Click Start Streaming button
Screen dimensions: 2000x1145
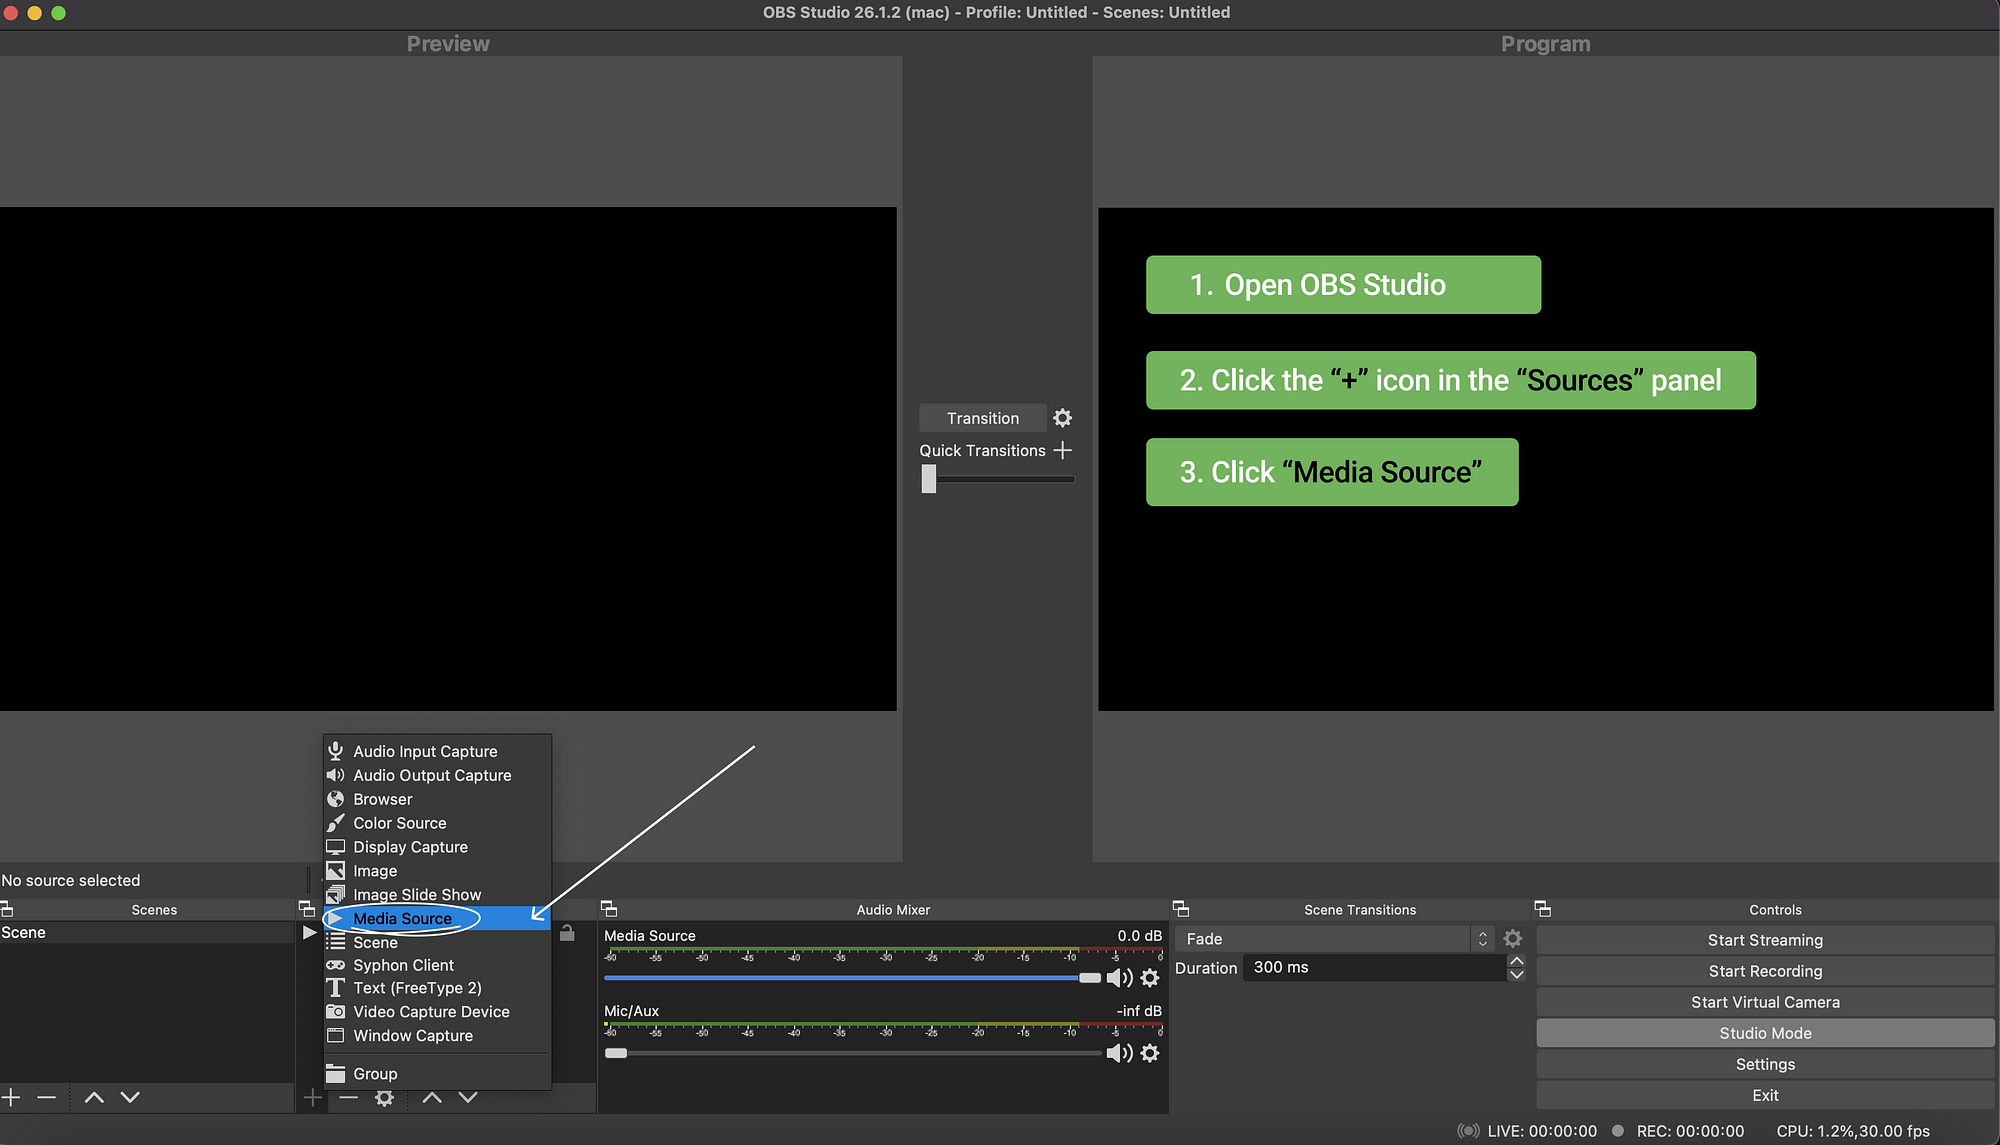click(x=1765, y=939)
